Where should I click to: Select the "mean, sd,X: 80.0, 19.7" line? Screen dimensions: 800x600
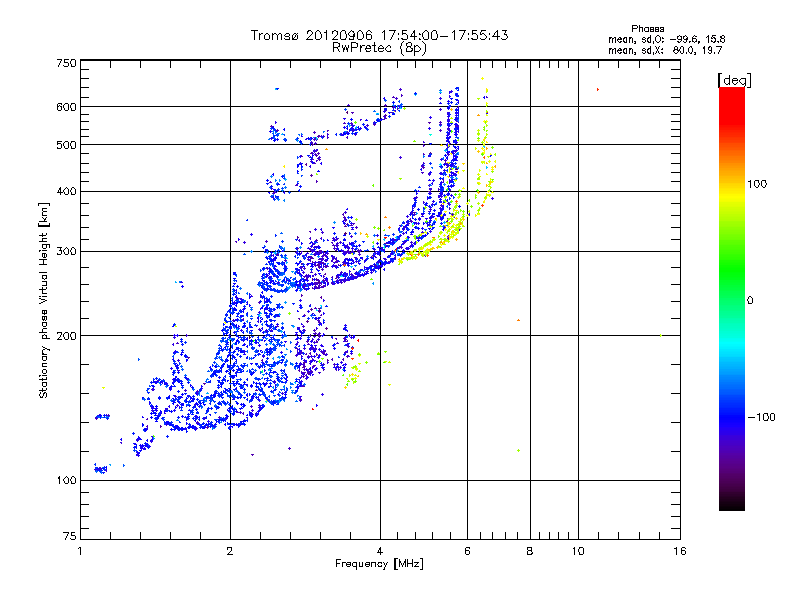(665, 50)
